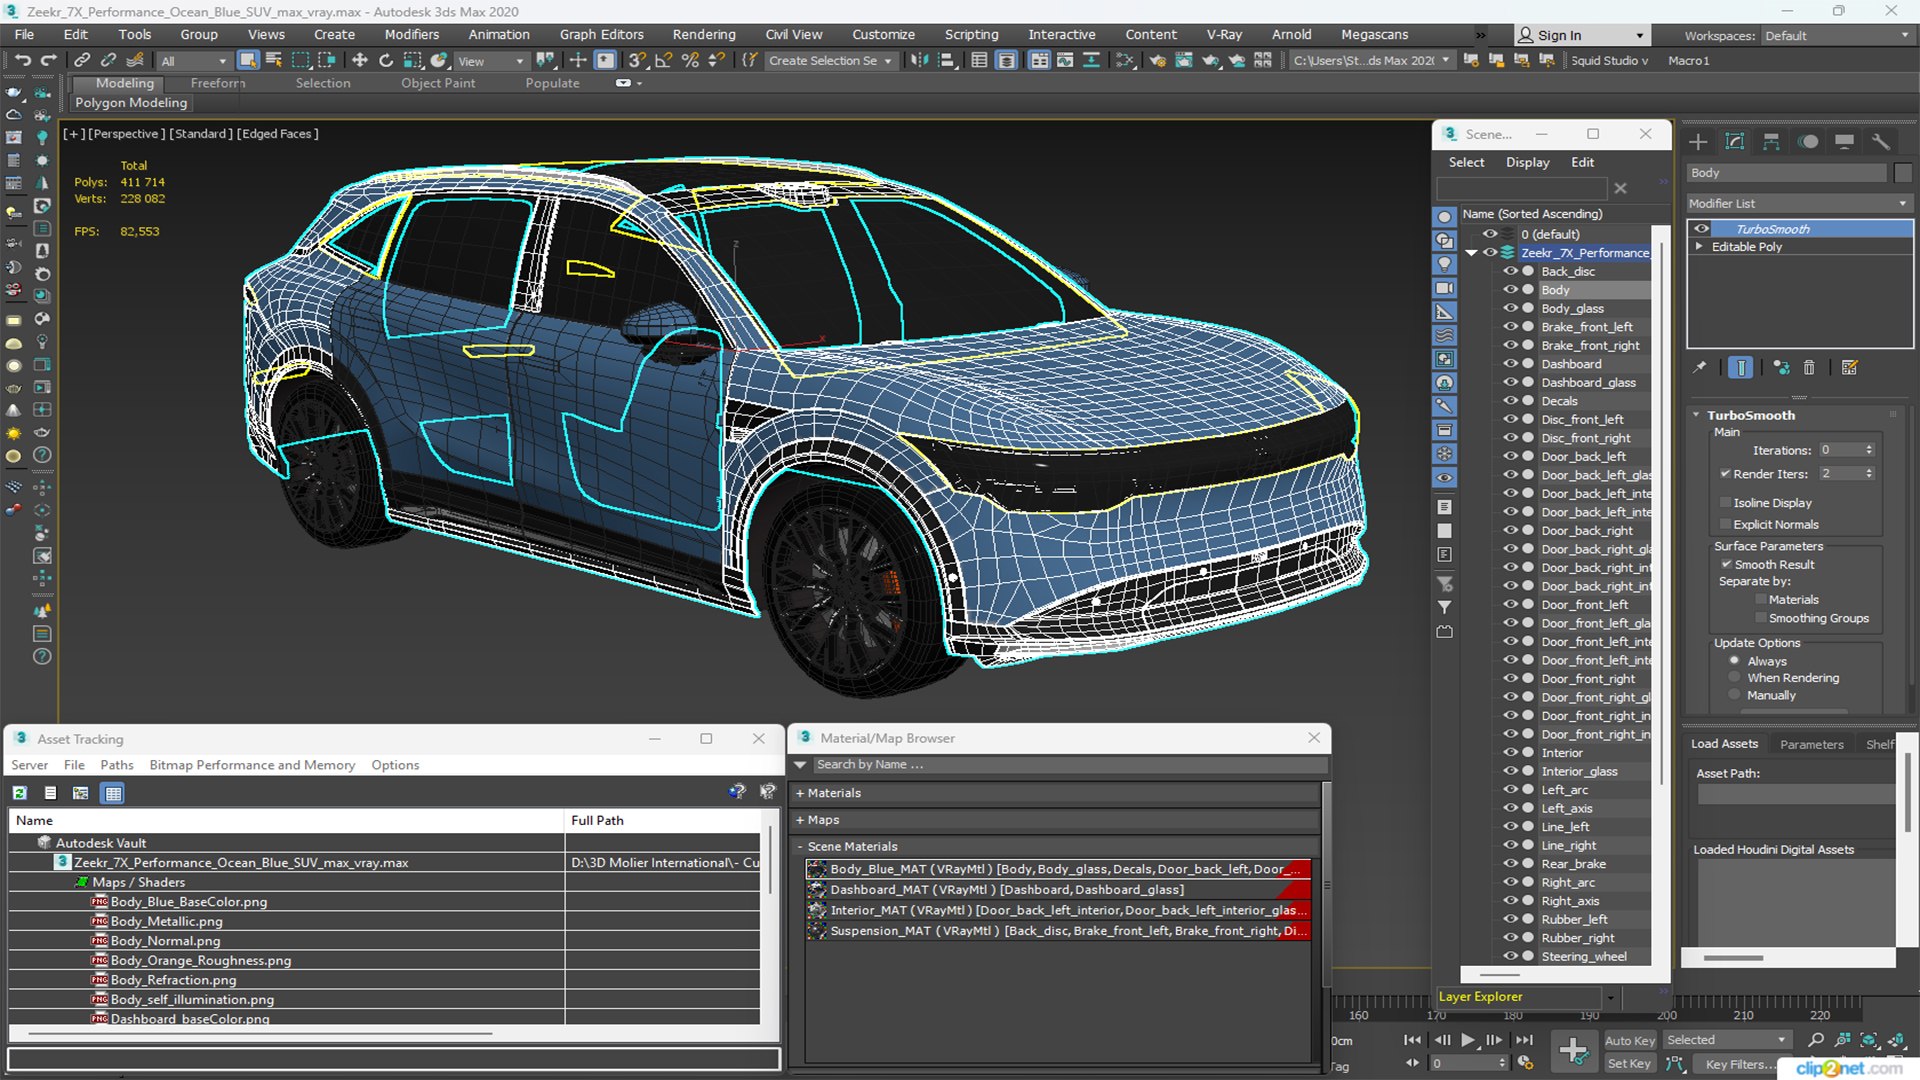Open Selected key filter dropdown

point(1727,1040)
